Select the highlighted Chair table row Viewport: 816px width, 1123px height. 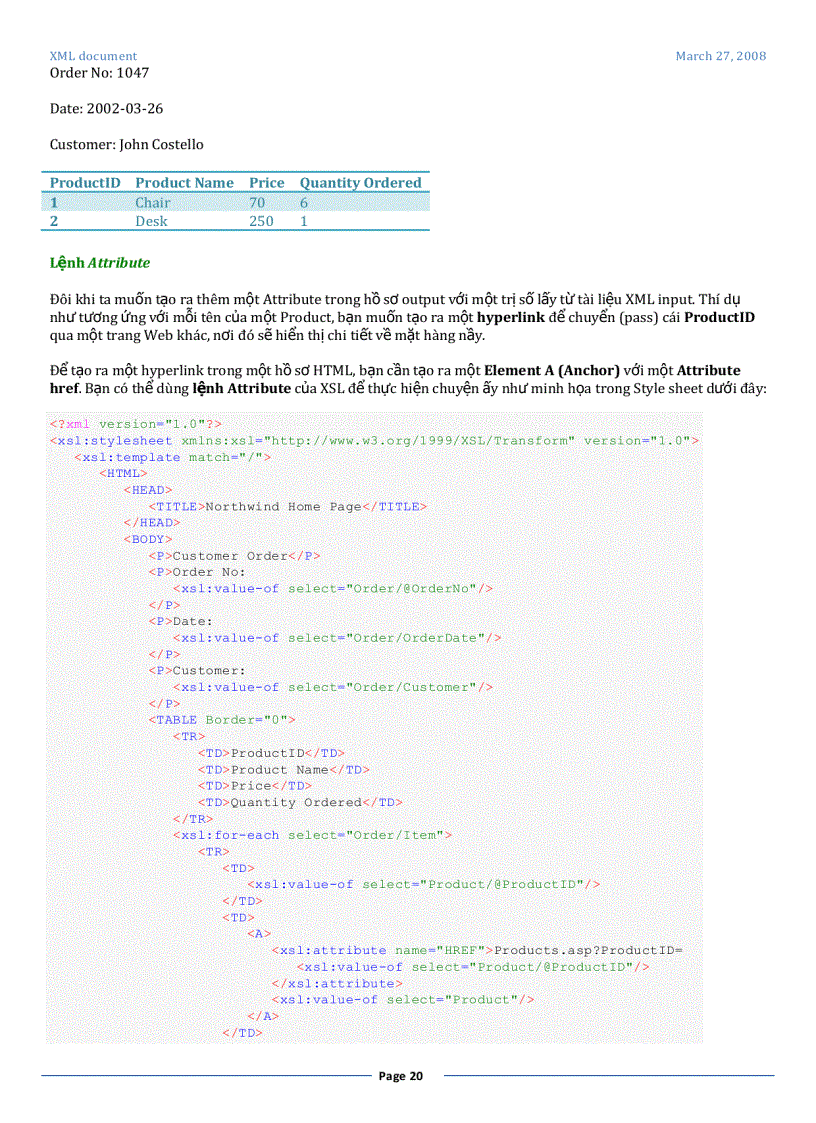point(235,202)
